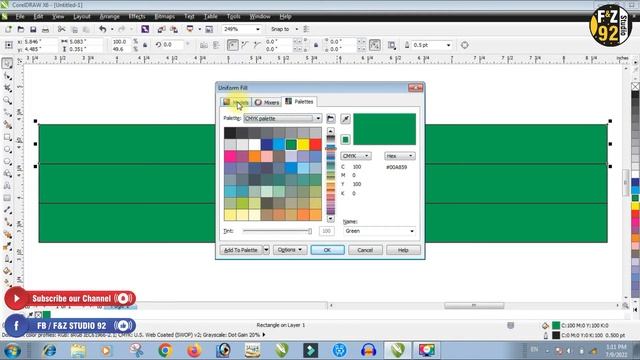
Task: Open the Effects menu
Action: 137,16
